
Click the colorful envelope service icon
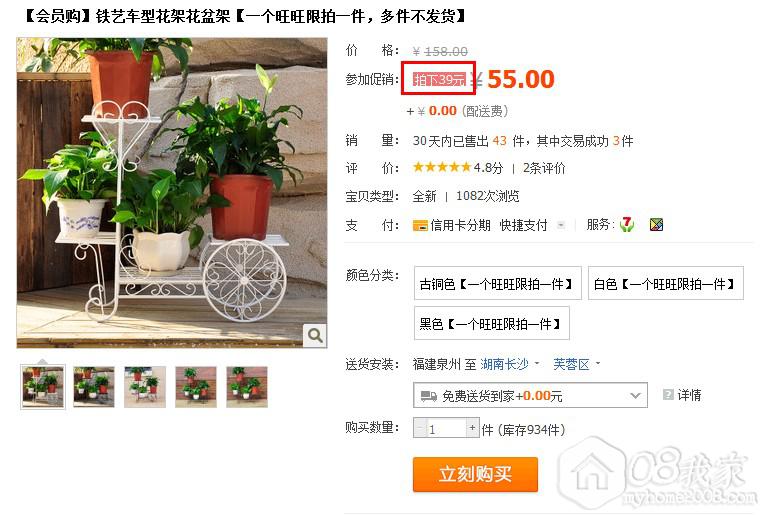(x=656, y=224)
